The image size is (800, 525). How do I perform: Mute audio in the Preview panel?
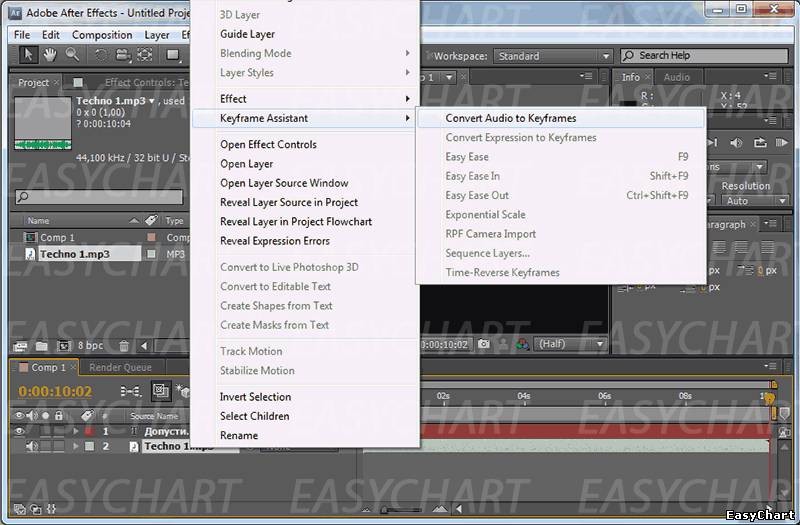736,143
